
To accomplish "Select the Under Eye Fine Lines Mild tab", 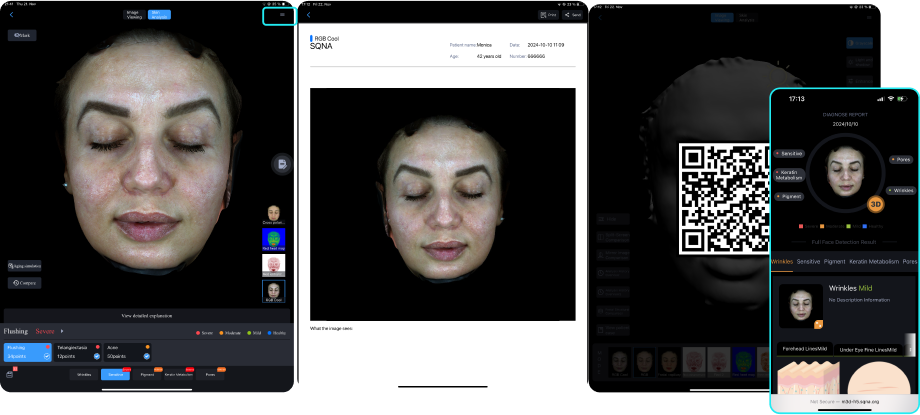I will [868, 350].
